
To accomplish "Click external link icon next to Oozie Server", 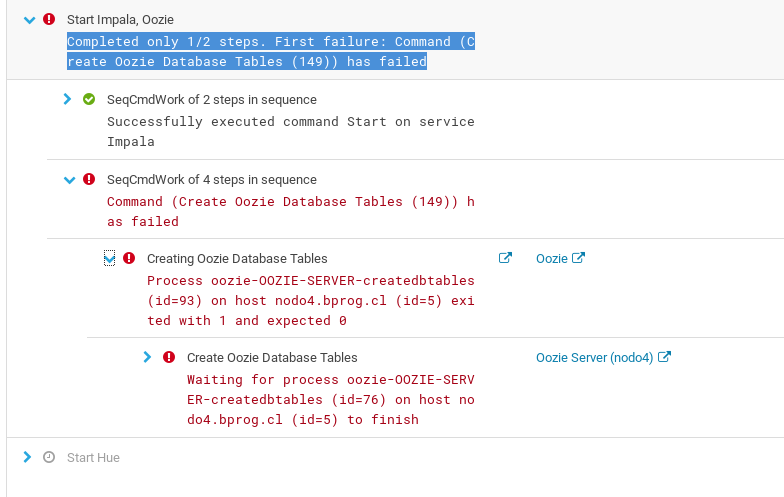I will [x=665, y=357].
